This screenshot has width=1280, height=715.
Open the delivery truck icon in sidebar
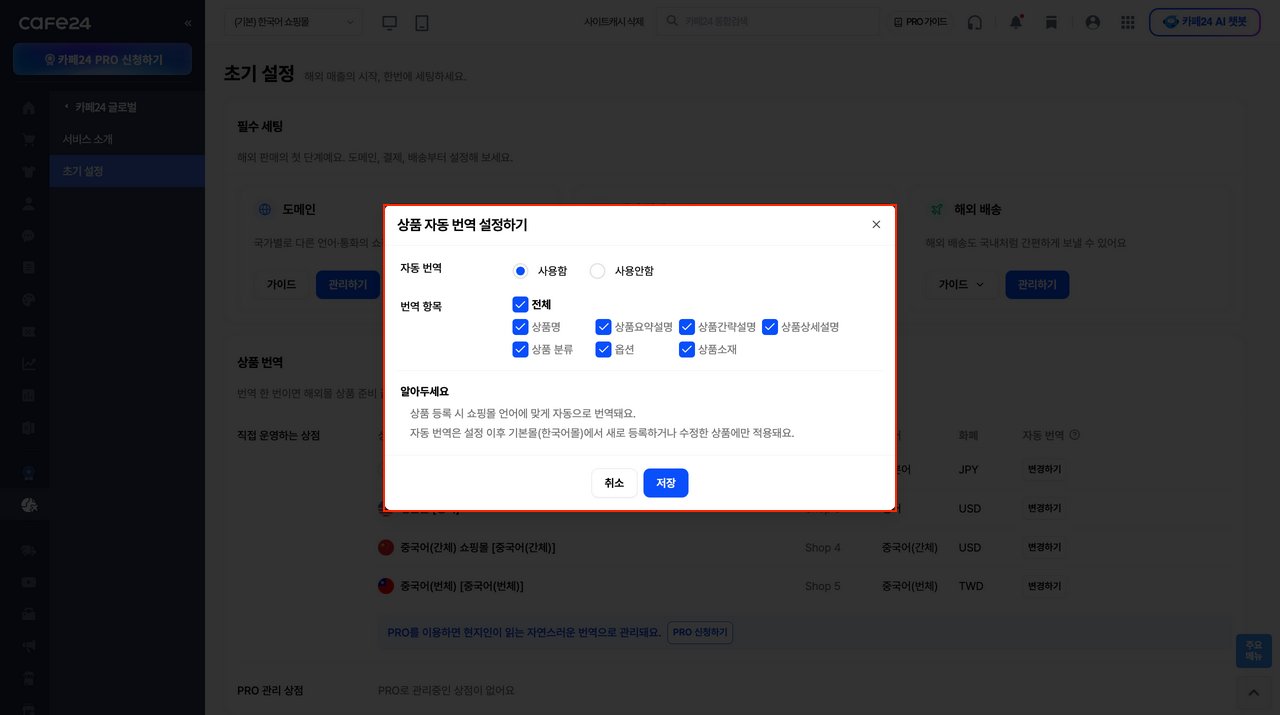pyautogui.click(x=29, y=549)
